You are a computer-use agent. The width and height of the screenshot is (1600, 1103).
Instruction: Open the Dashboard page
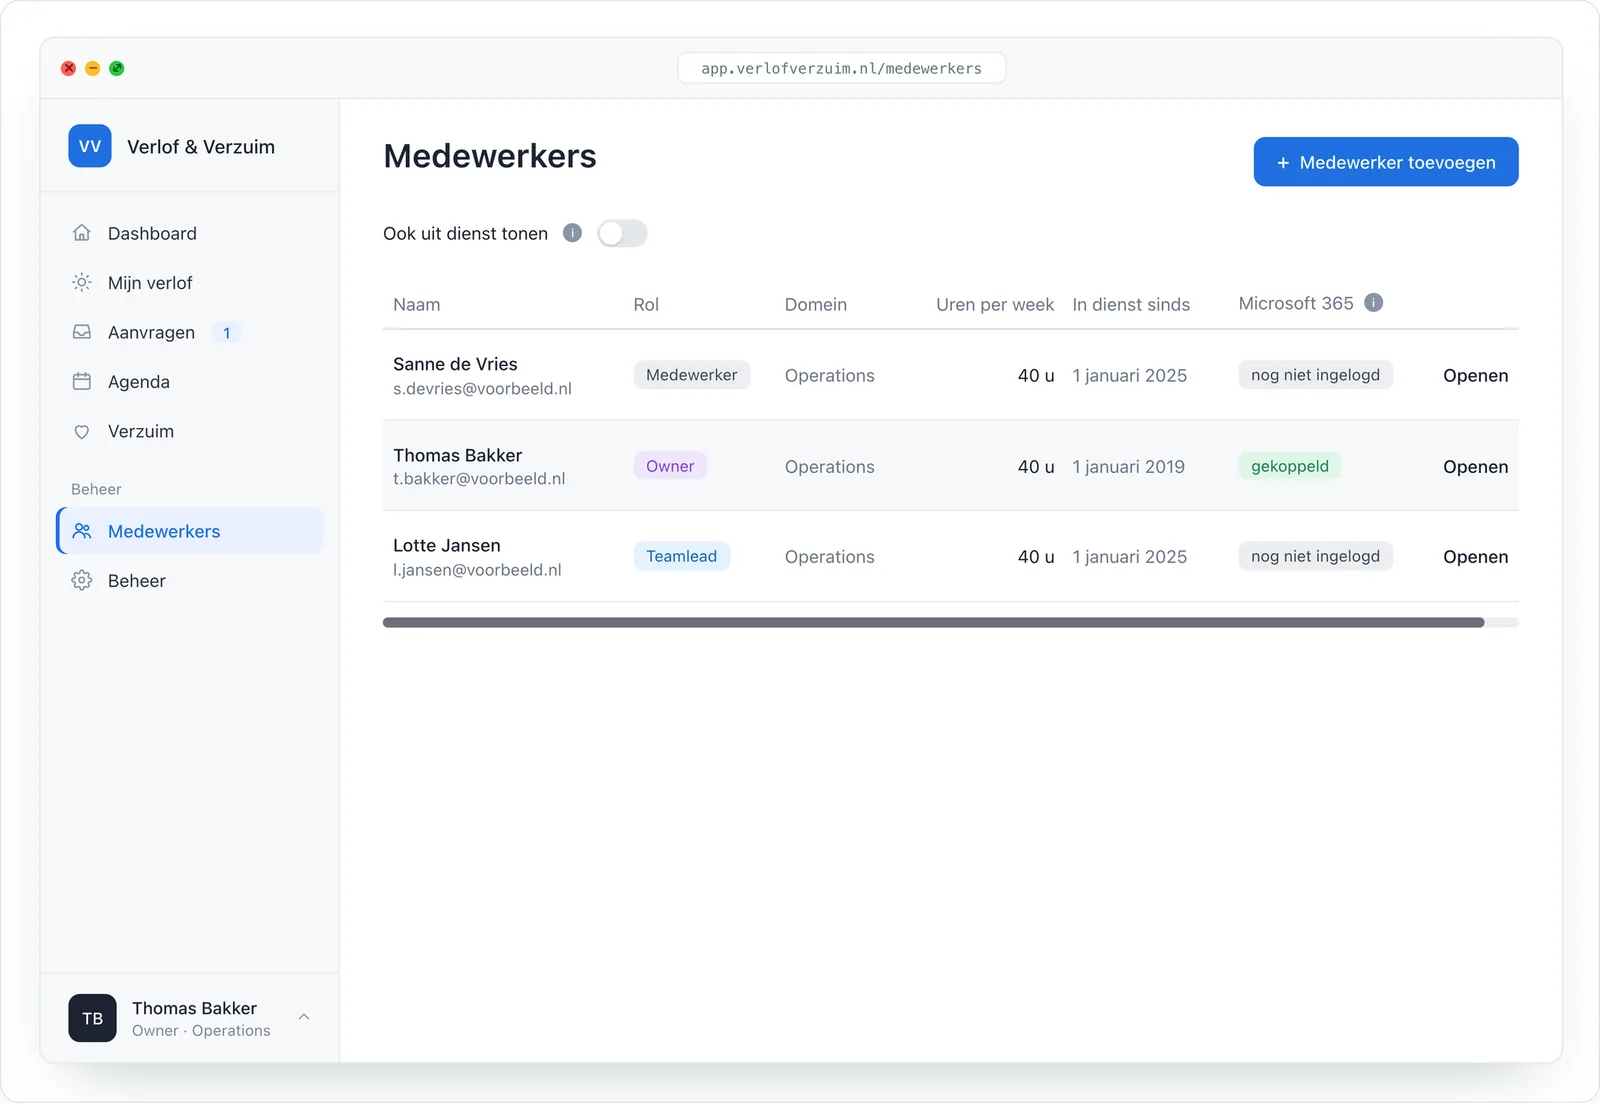[x=190, y=233]
